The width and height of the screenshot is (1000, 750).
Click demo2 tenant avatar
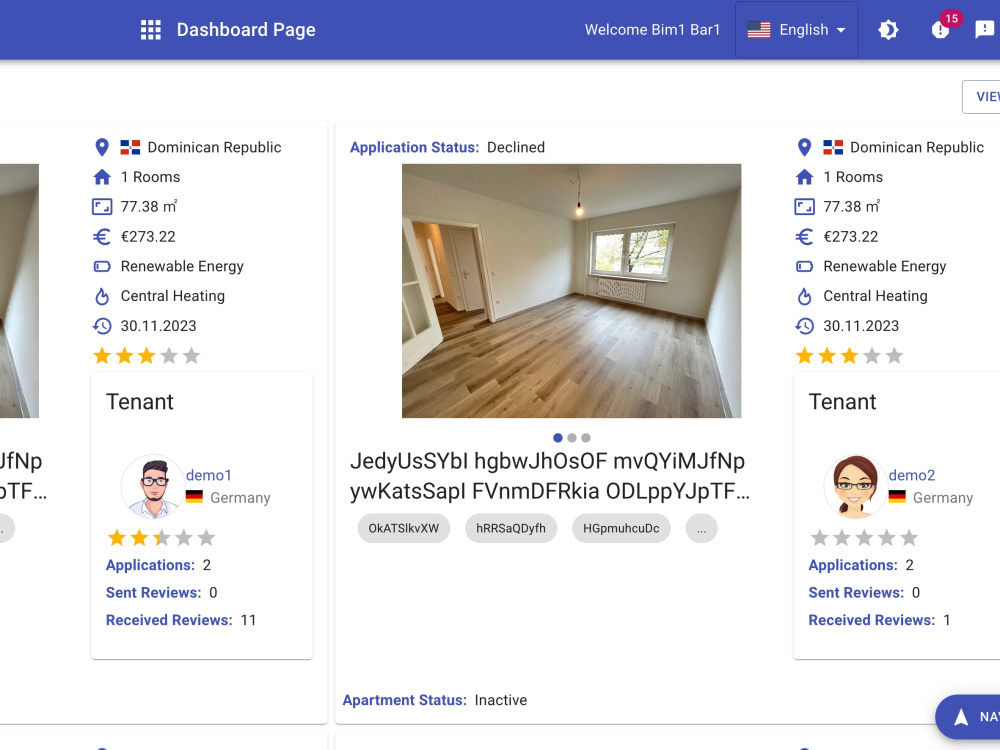coord(856,487)
